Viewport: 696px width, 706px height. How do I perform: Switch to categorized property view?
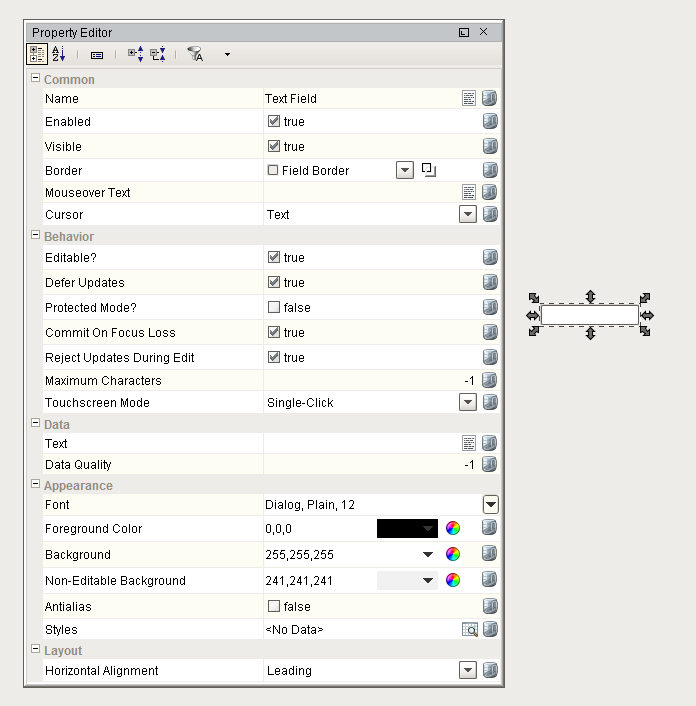[x=36, y=55]
